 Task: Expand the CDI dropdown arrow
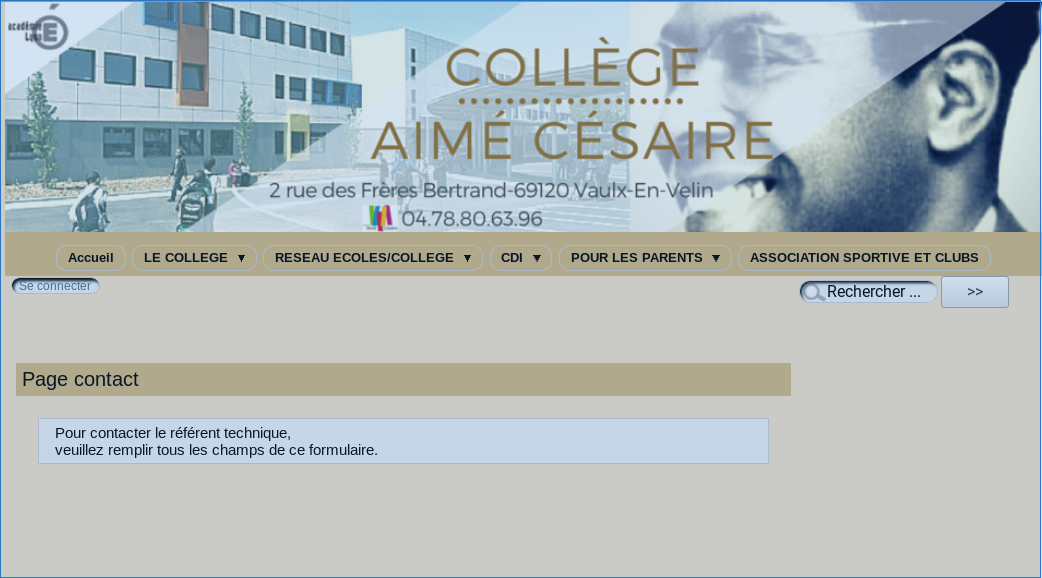point(537,258)
